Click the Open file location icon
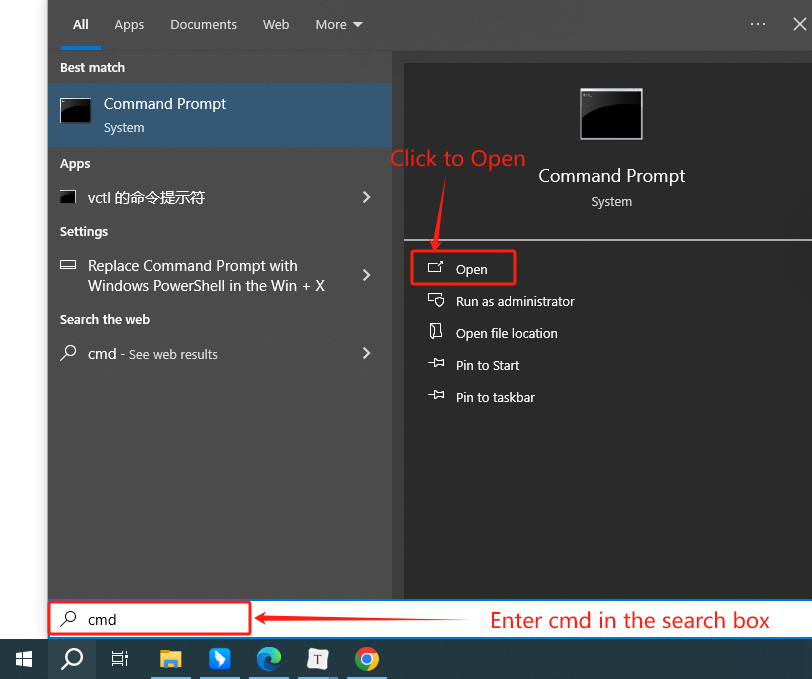This screenshot has width=812, height=679. 436,331
